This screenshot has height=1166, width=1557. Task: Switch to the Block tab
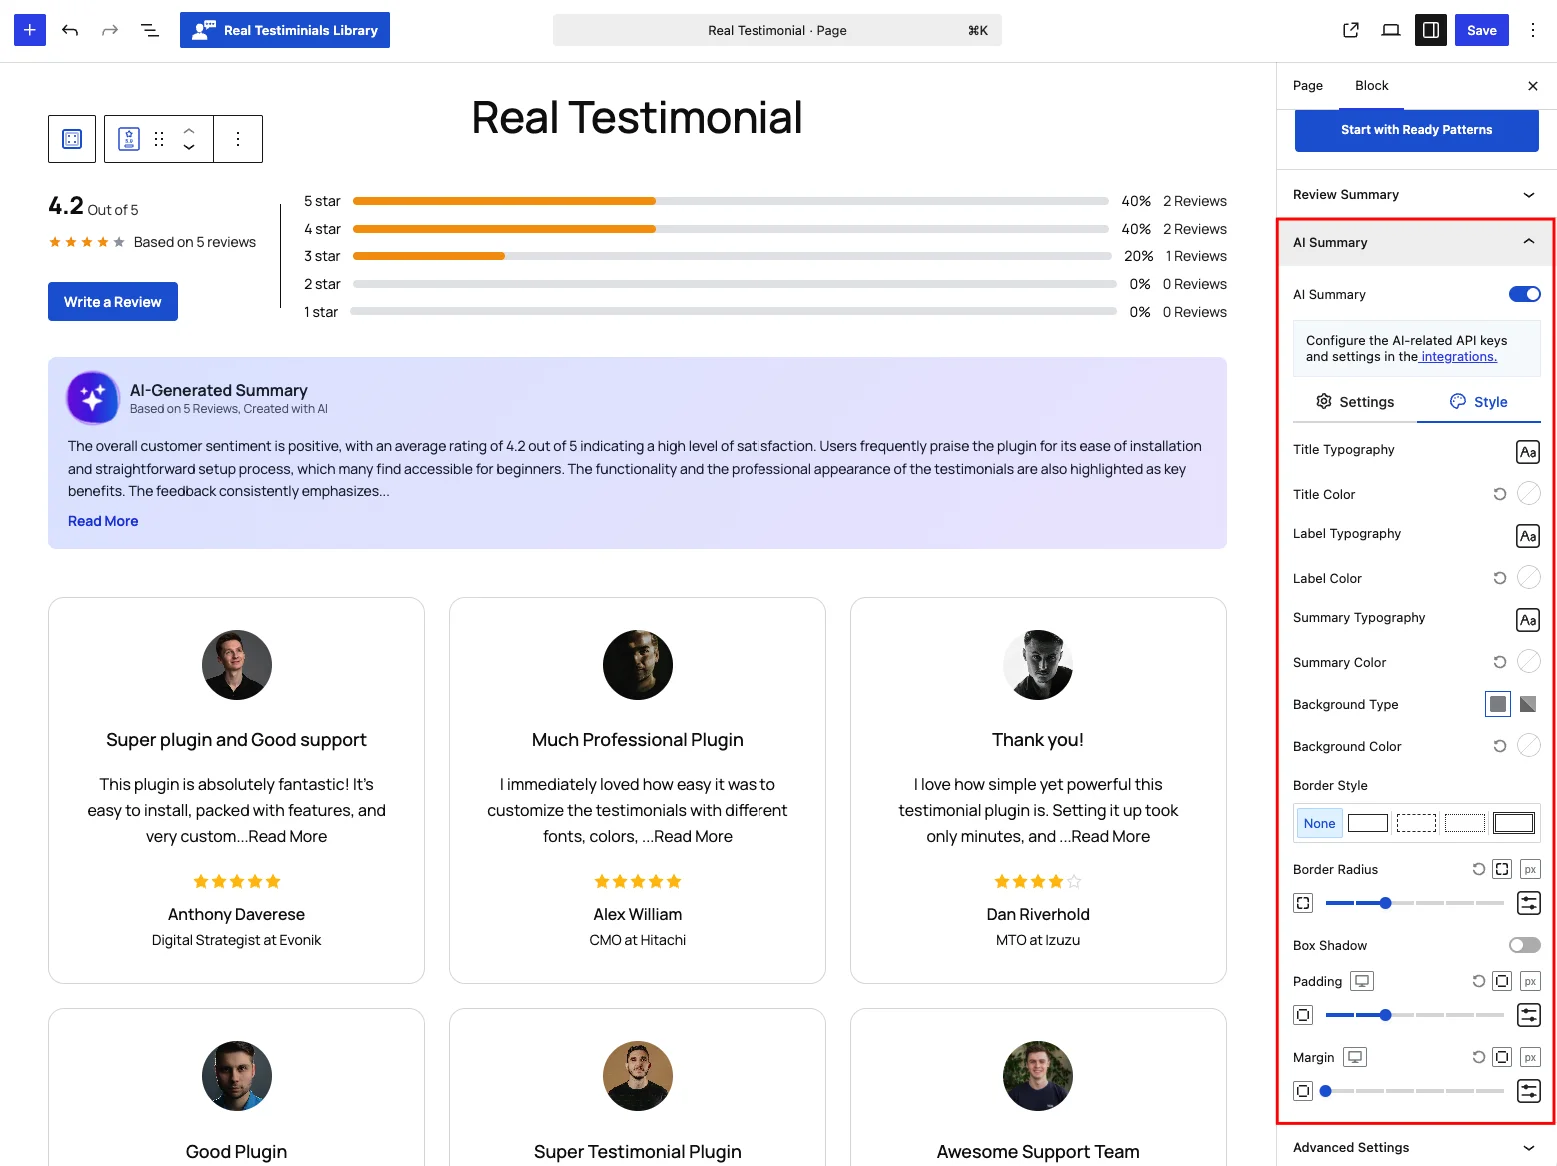click(1372, 86)
